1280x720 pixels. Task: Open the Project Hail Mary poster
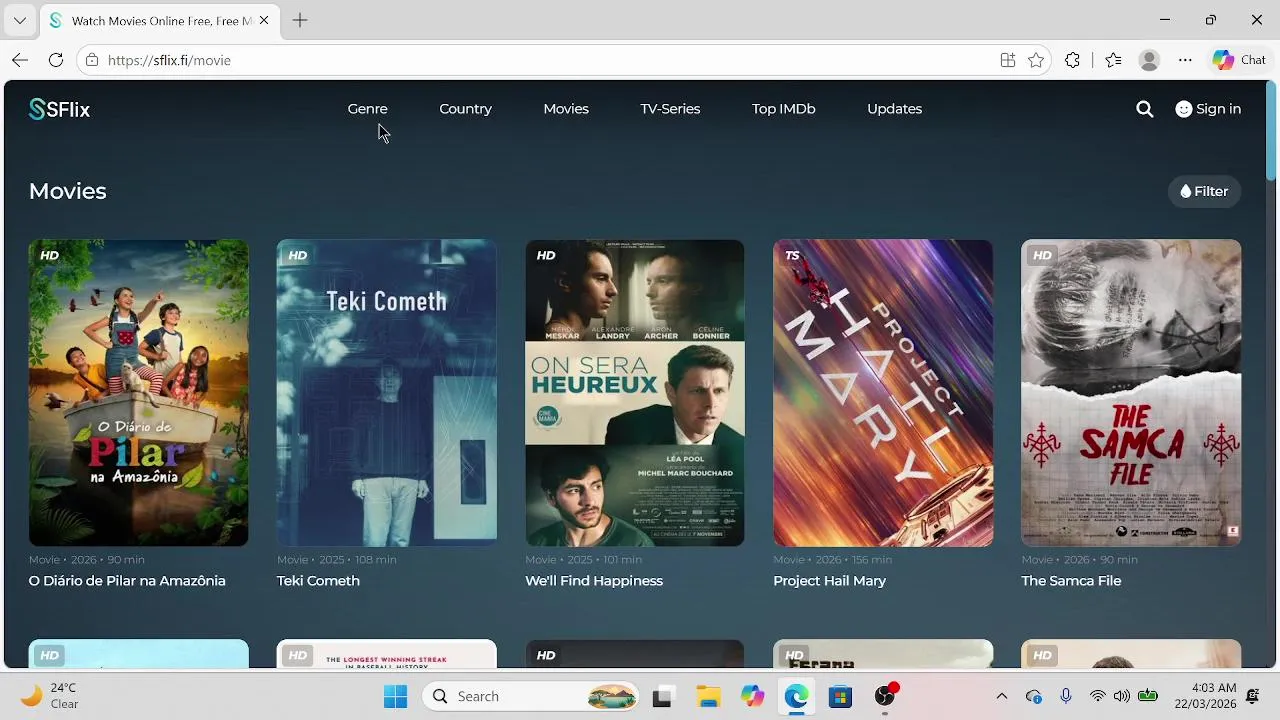[x=883, y=393]
